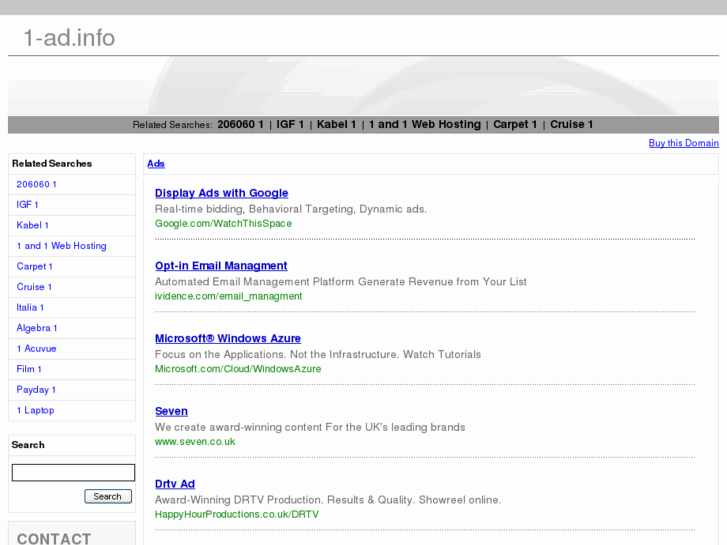Click 'We create award-winning content' description
Viewport: 727px width, 545px height.
[x=310, y=427]
